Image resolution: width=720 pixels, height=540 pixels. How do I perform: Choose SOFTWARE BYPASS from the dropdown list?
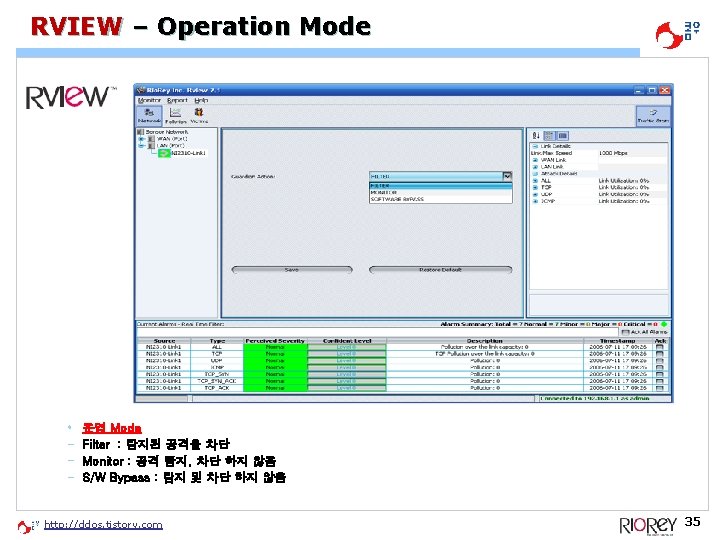pos(440,199)
